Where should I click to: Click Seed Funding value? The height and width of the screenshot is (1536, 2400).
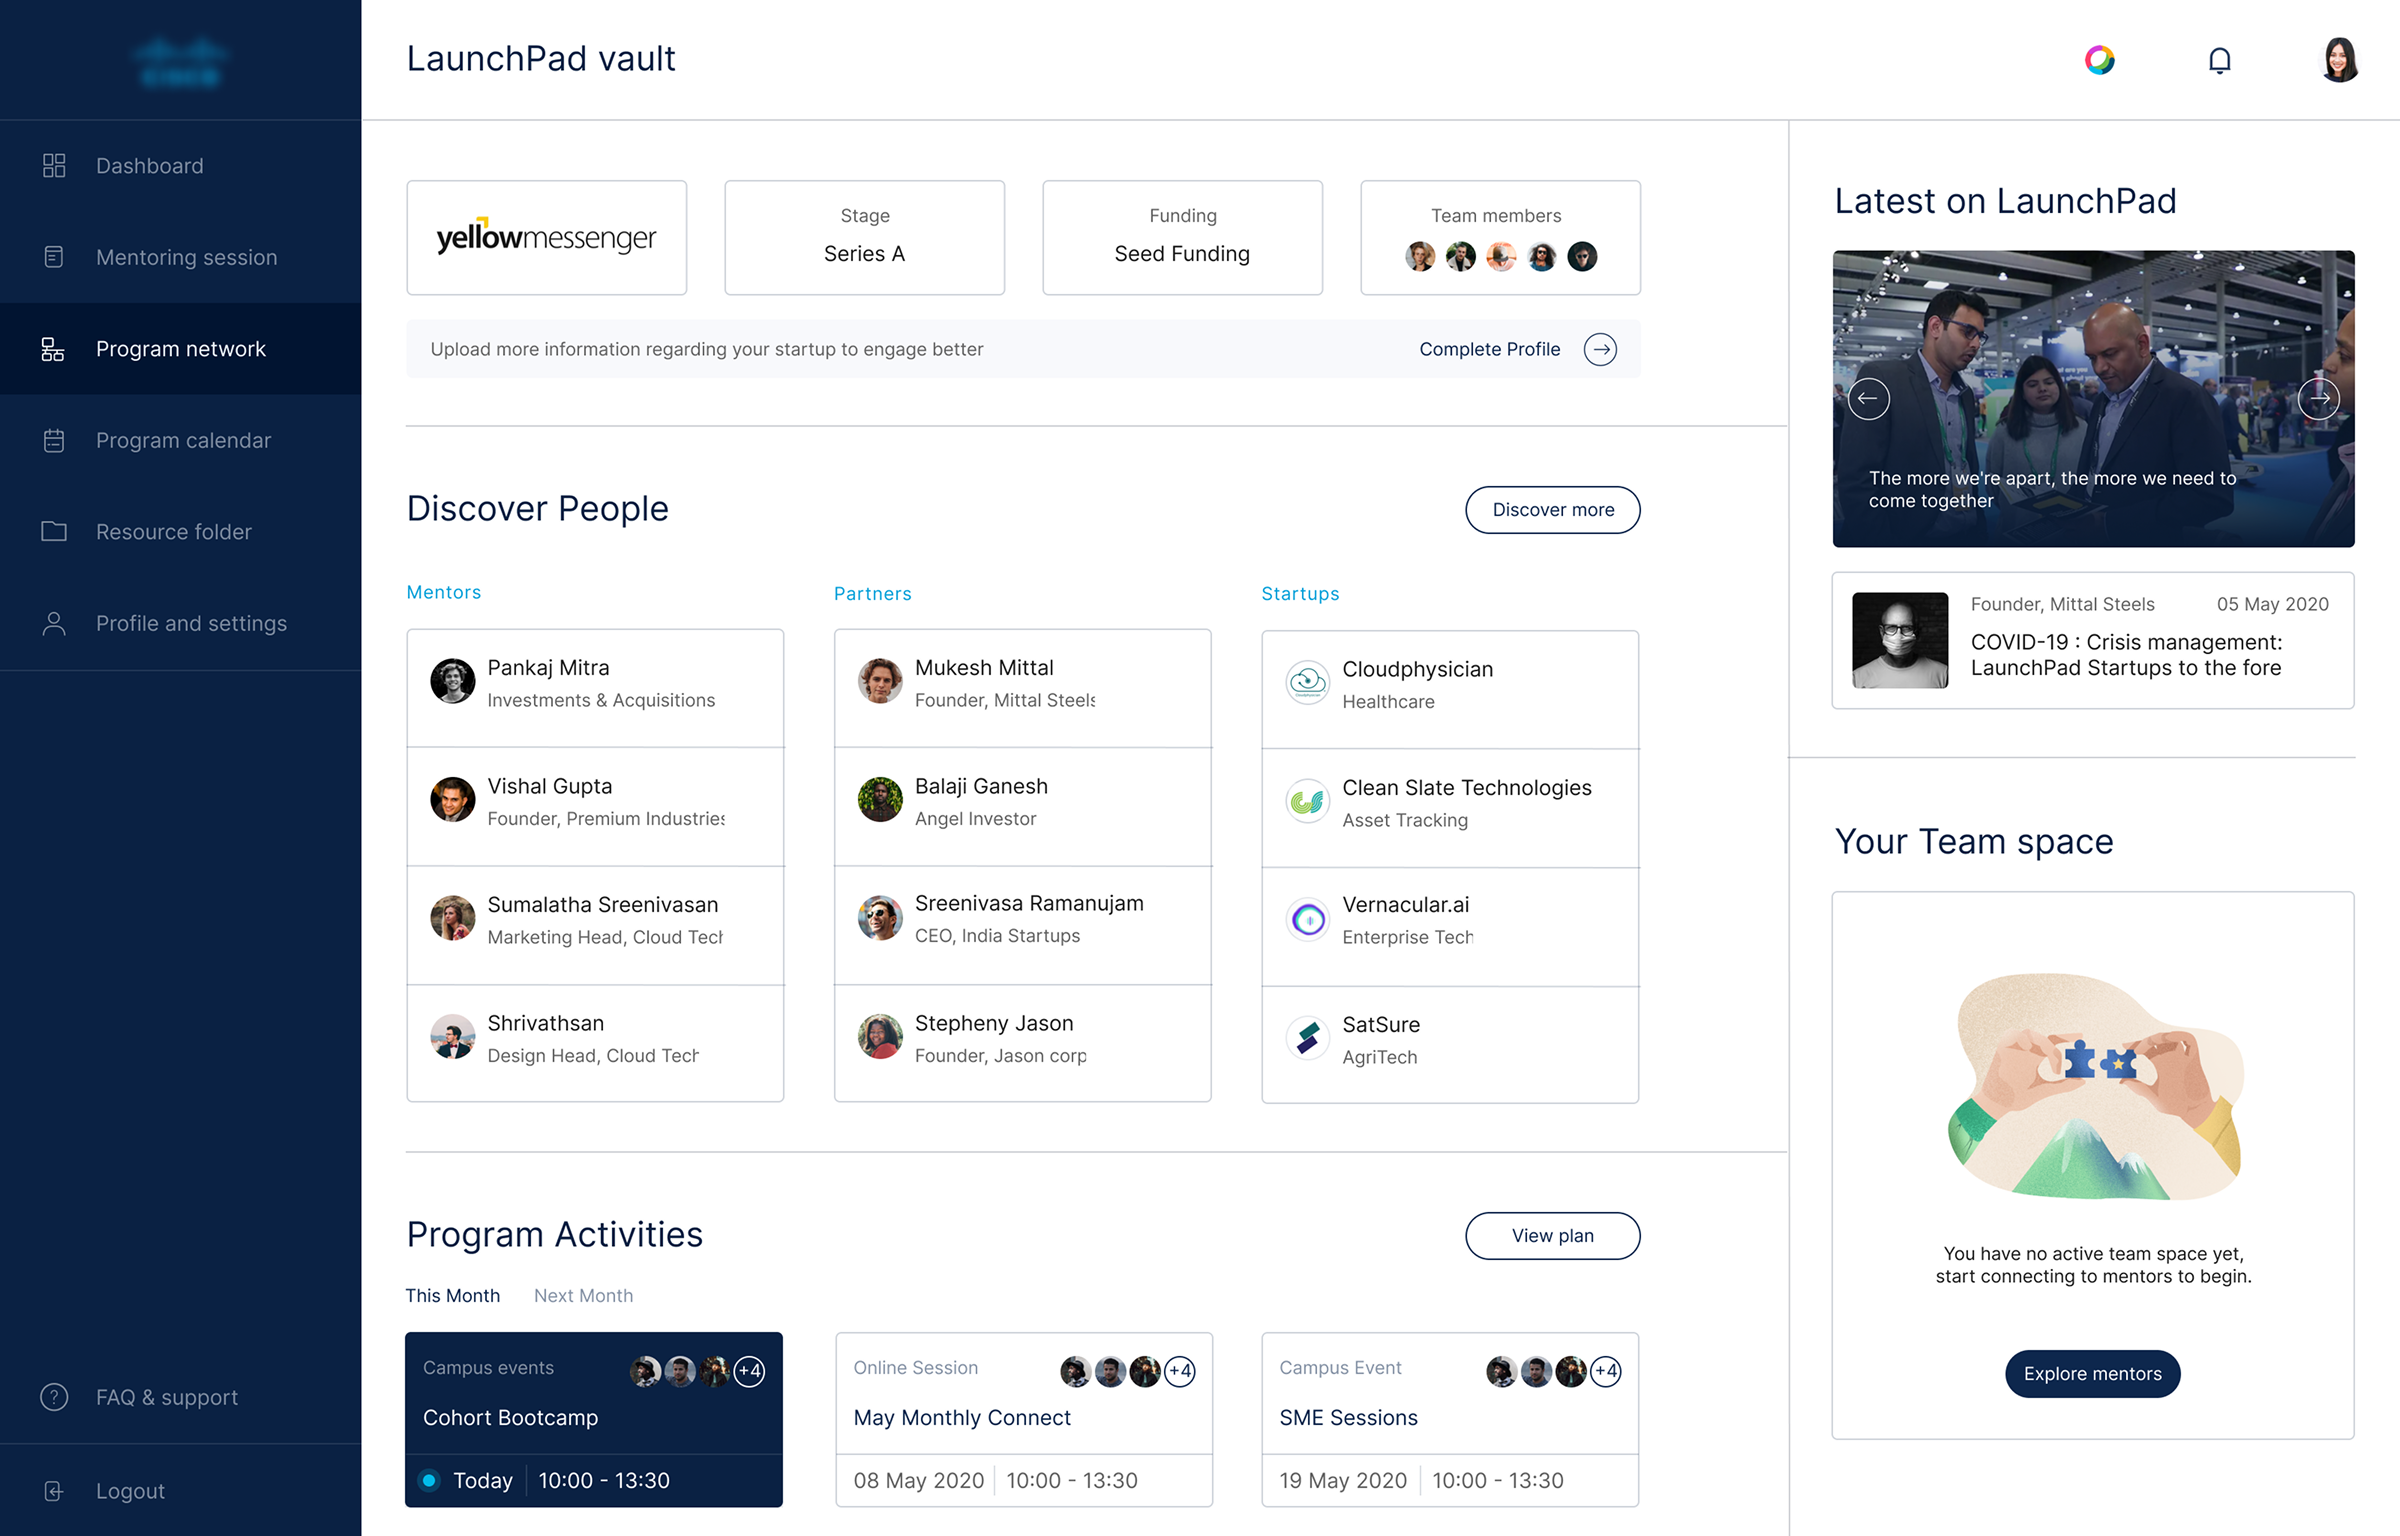point(1182,254)
